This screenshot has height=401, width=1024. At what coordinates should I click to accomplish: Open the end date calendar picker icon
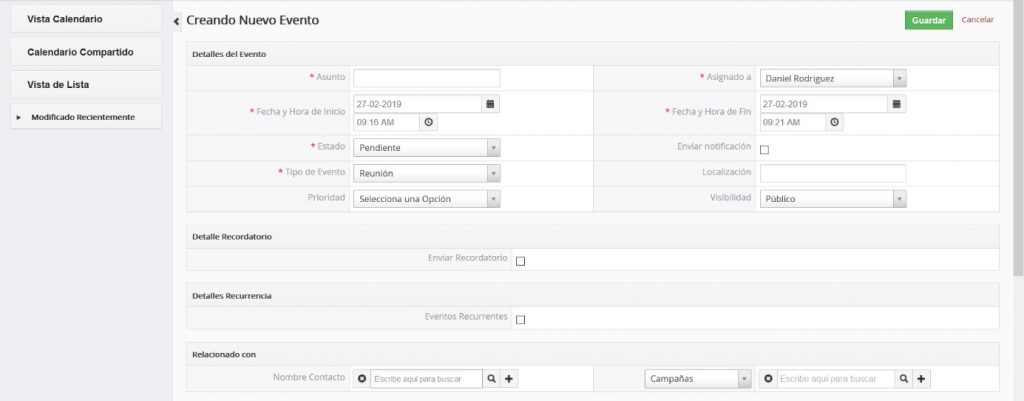(x=897, y=103)
